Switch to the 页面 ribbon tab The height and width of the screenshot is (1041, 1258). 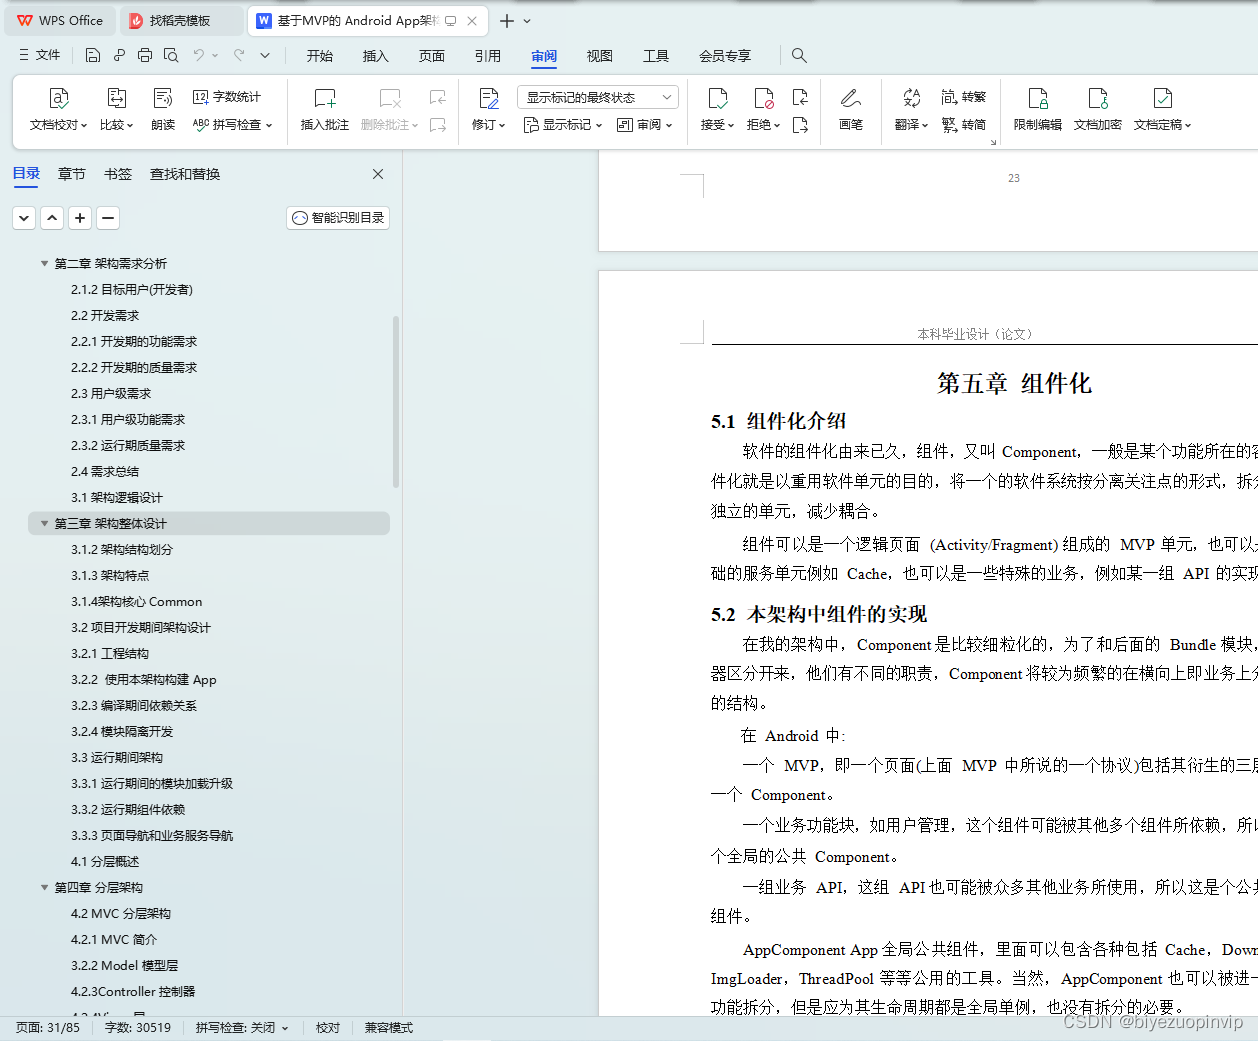432,56
